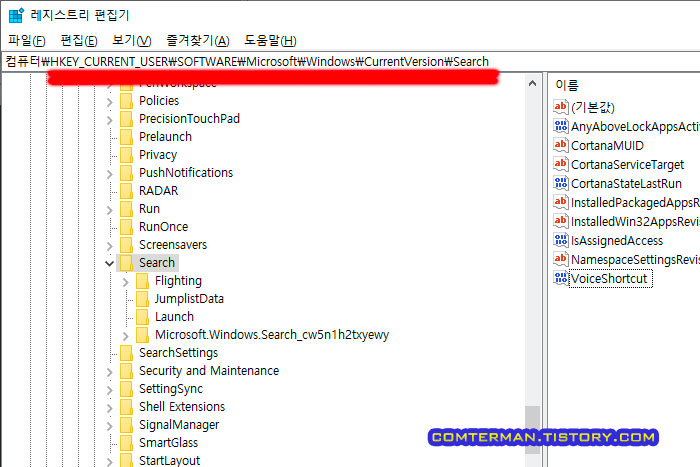Expand the Security and Maintenance key
This screenshot has width=700, height=467.
[x=109, y=372]
